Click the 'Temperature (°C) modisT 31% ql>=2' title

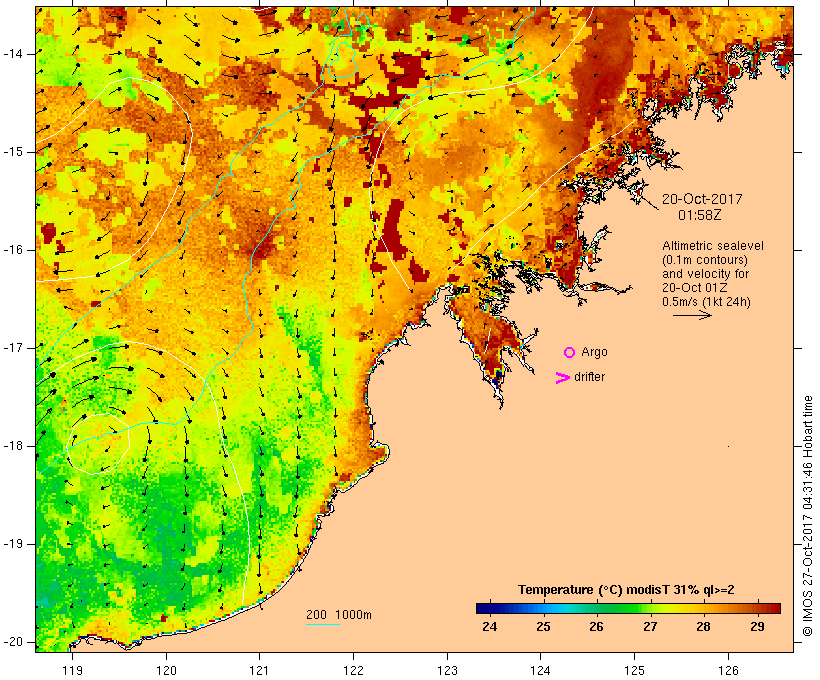[626, 590]
